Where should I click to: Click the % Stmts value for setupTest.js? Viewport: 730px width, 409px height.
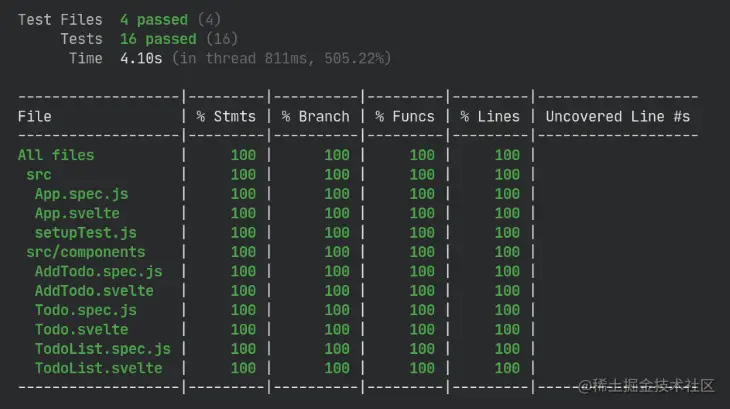[x=243, y=233]
